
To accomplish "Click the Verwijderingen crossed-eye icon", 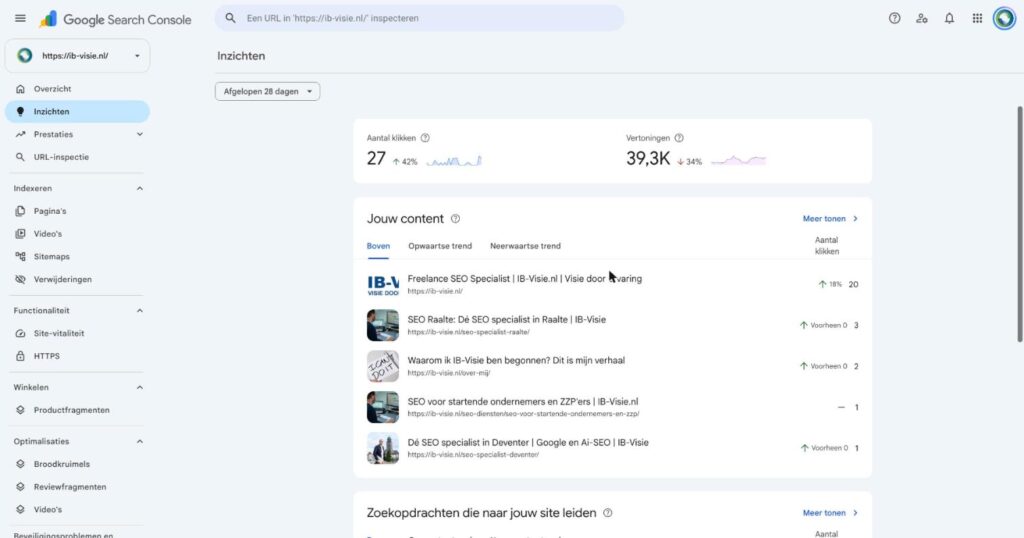I will [20, 279].
